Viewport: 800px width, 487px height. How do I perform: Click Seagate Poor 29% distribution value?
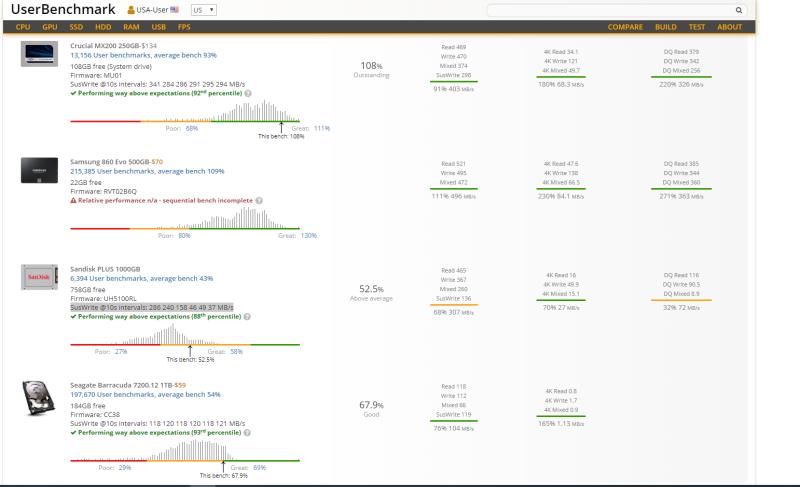click(125, 468)
